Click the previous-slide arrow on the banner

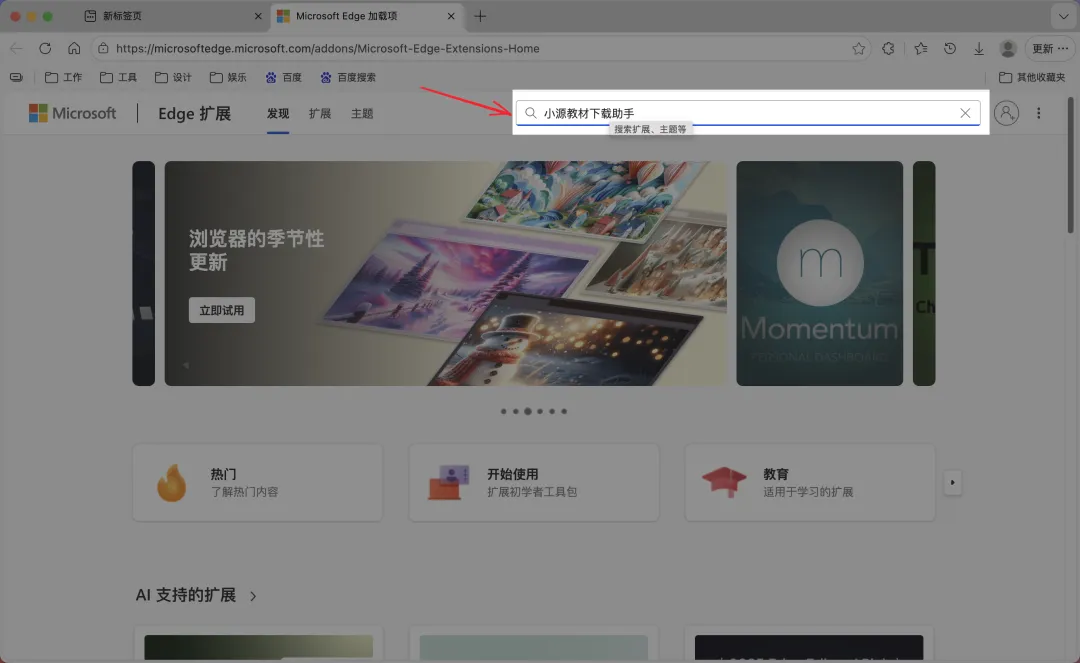pos(185,365)
